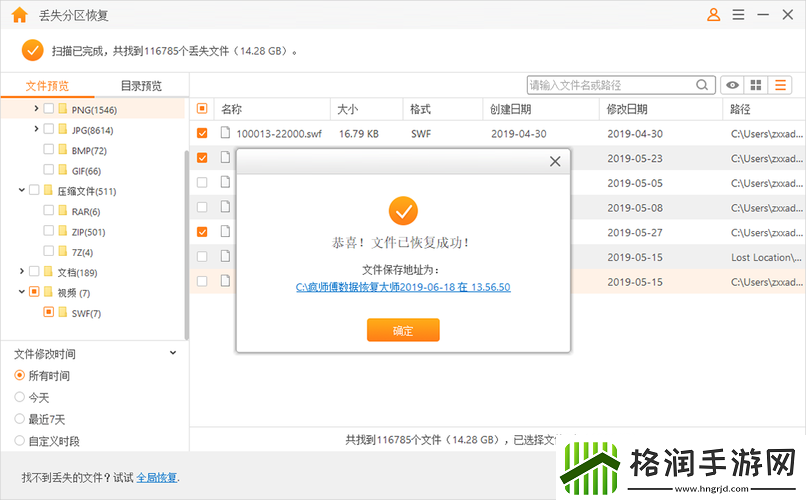Click file icon of 100013-22000.swf

point(225,133)
